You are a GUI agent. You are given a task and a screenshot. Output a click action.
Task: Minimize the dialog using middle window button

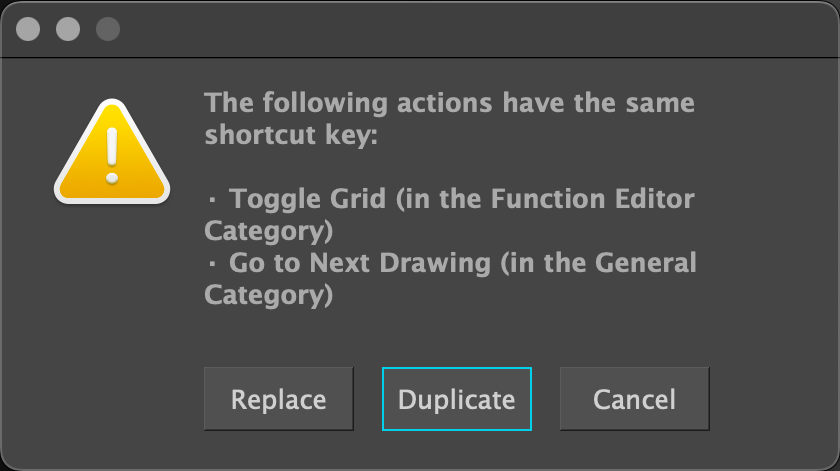click(68, 29)
